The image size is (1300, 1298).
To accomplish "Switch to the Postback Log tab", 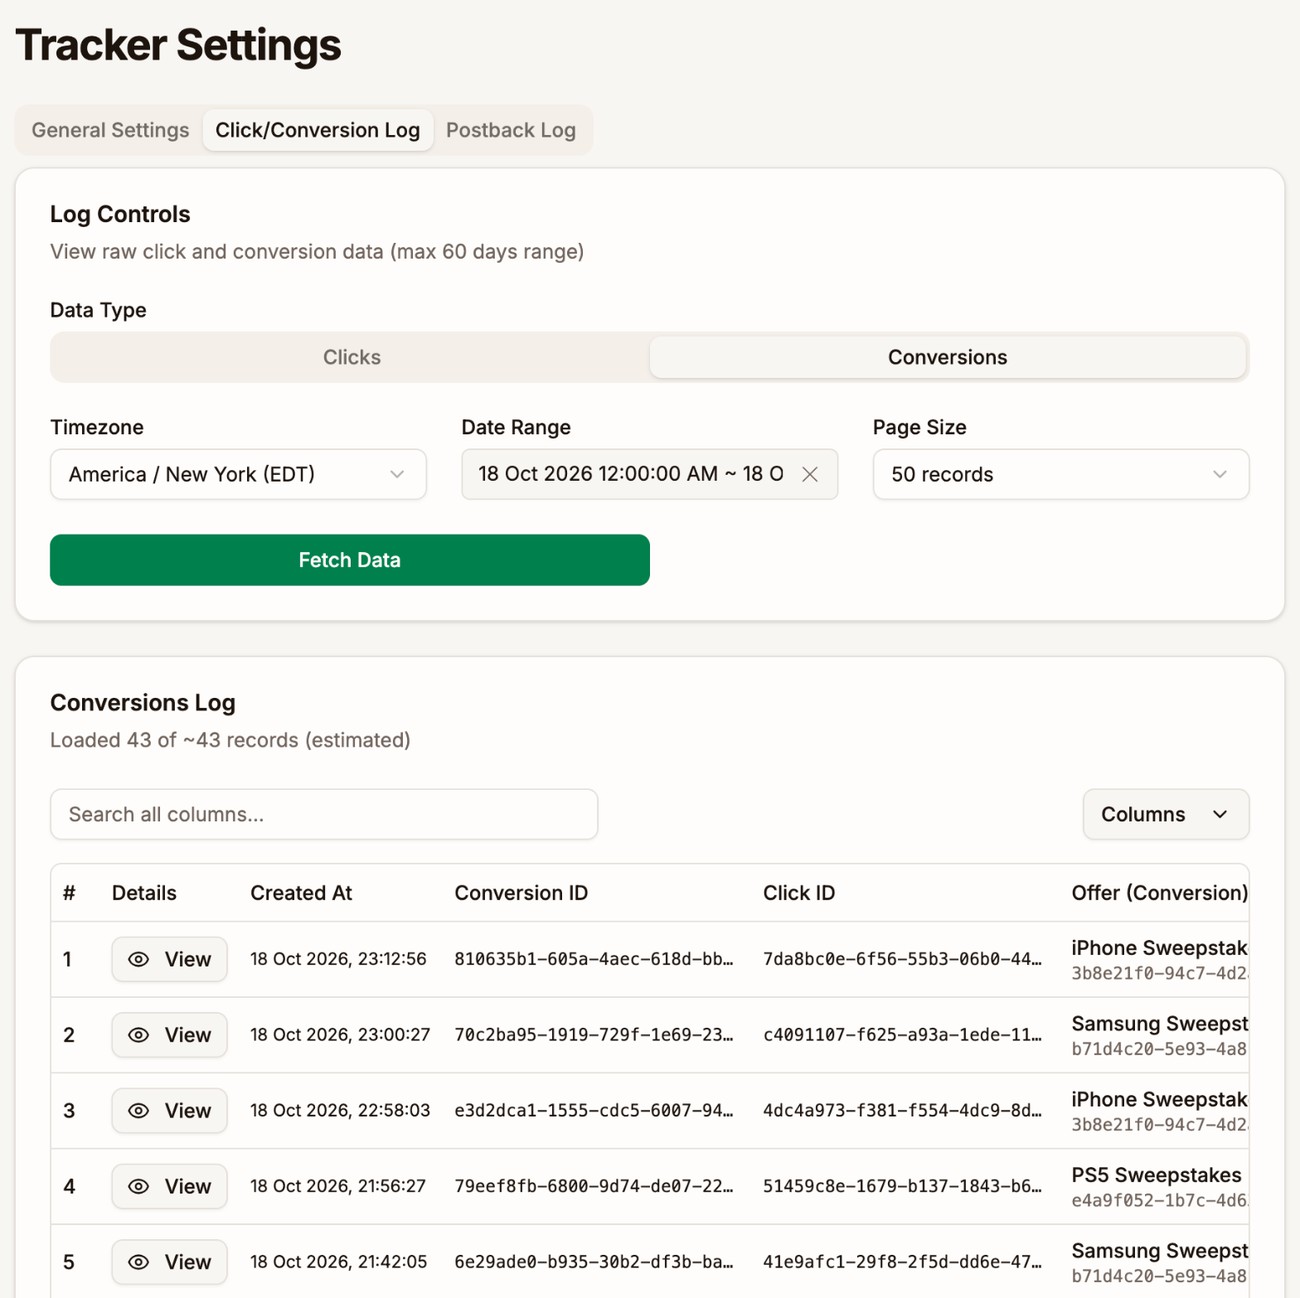I will point(511,130).
